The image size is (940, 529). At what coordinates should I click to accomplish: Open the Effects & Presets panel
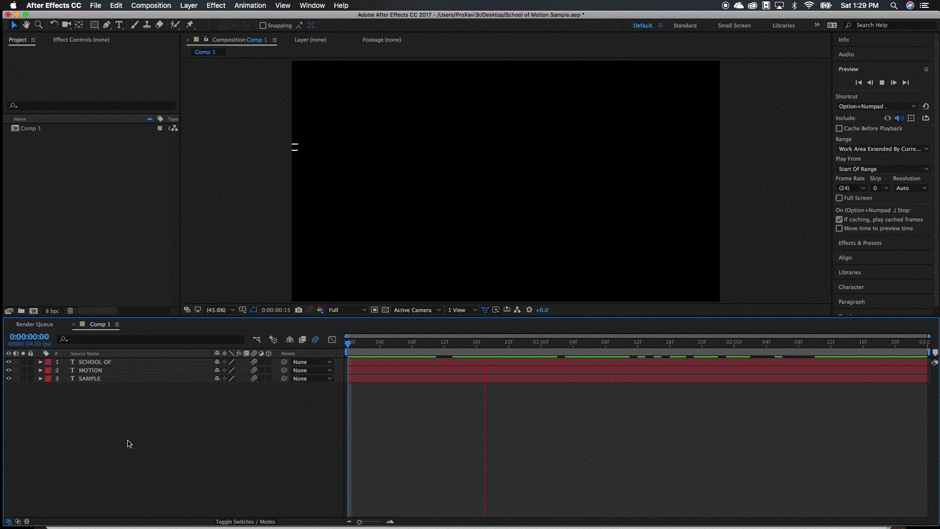point(860,243)
